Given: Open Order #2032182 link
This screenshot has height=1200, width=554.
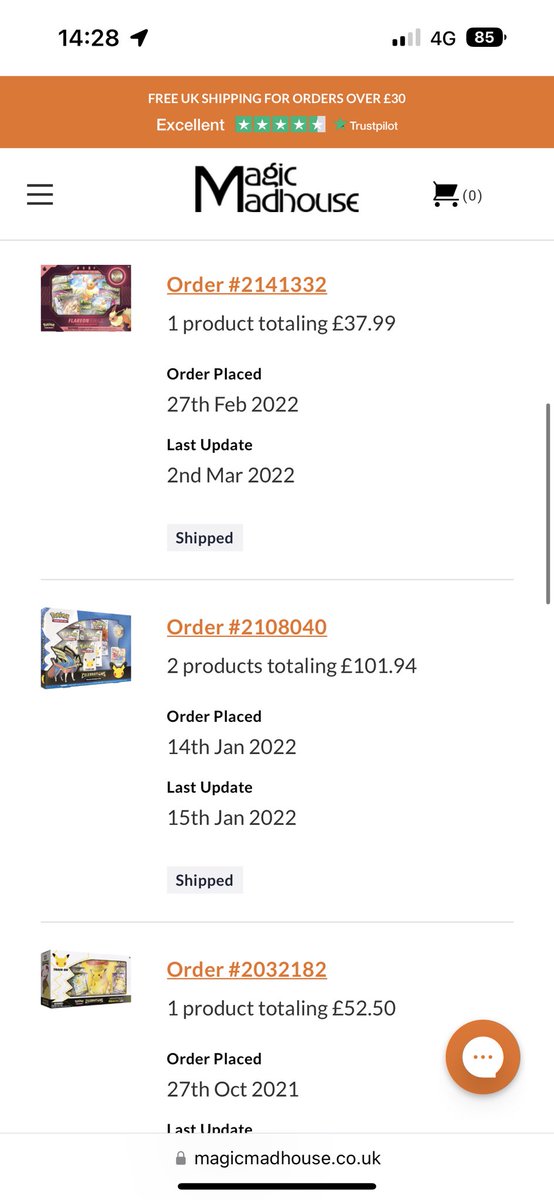Looking at the screenshot, I should [x=247, y=970].
